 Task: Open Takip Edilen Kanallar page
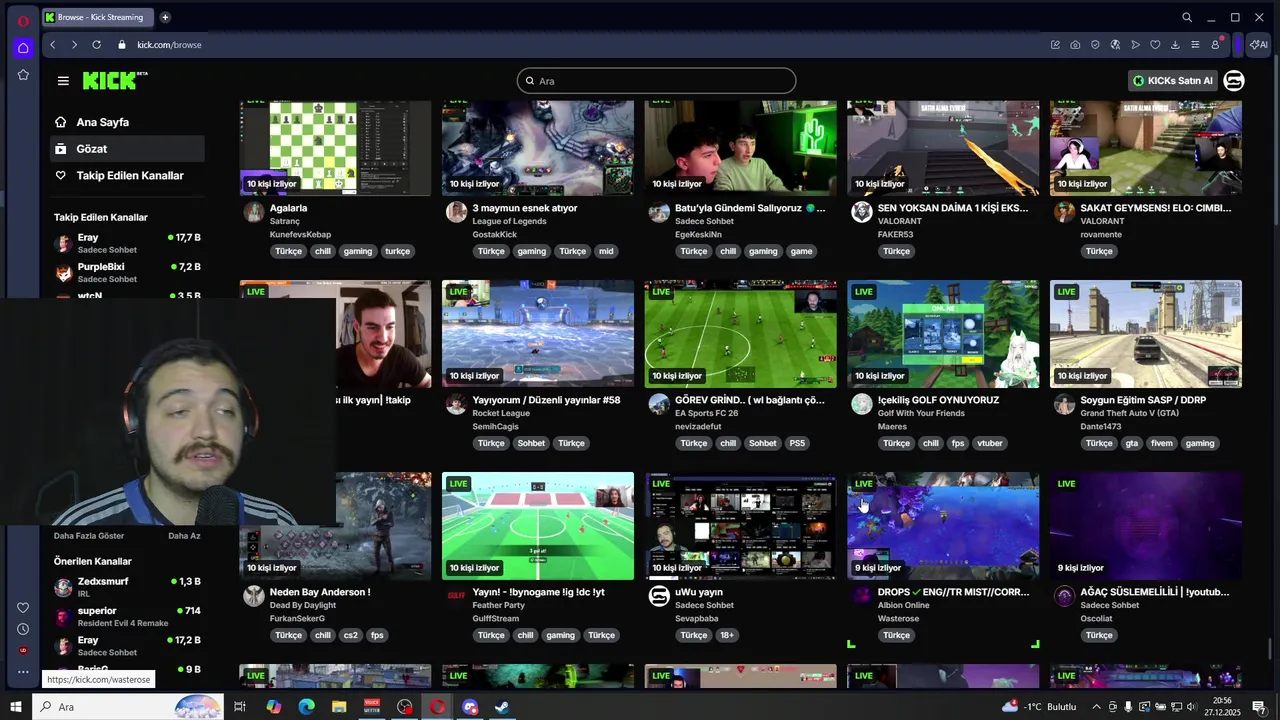click(x=128, y=176)
